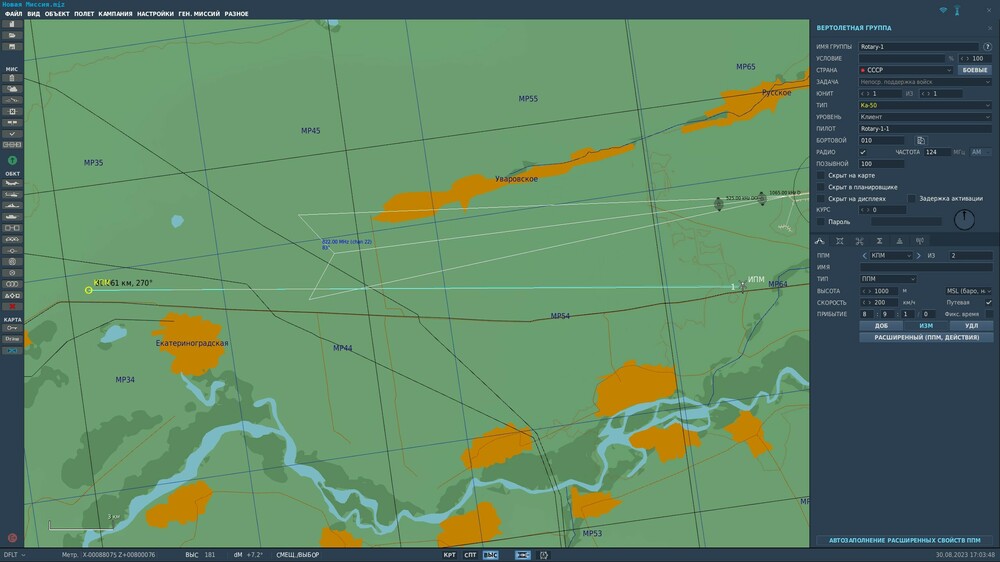
Task: Open the triggered actions tab icon
Action: (860, 241)
